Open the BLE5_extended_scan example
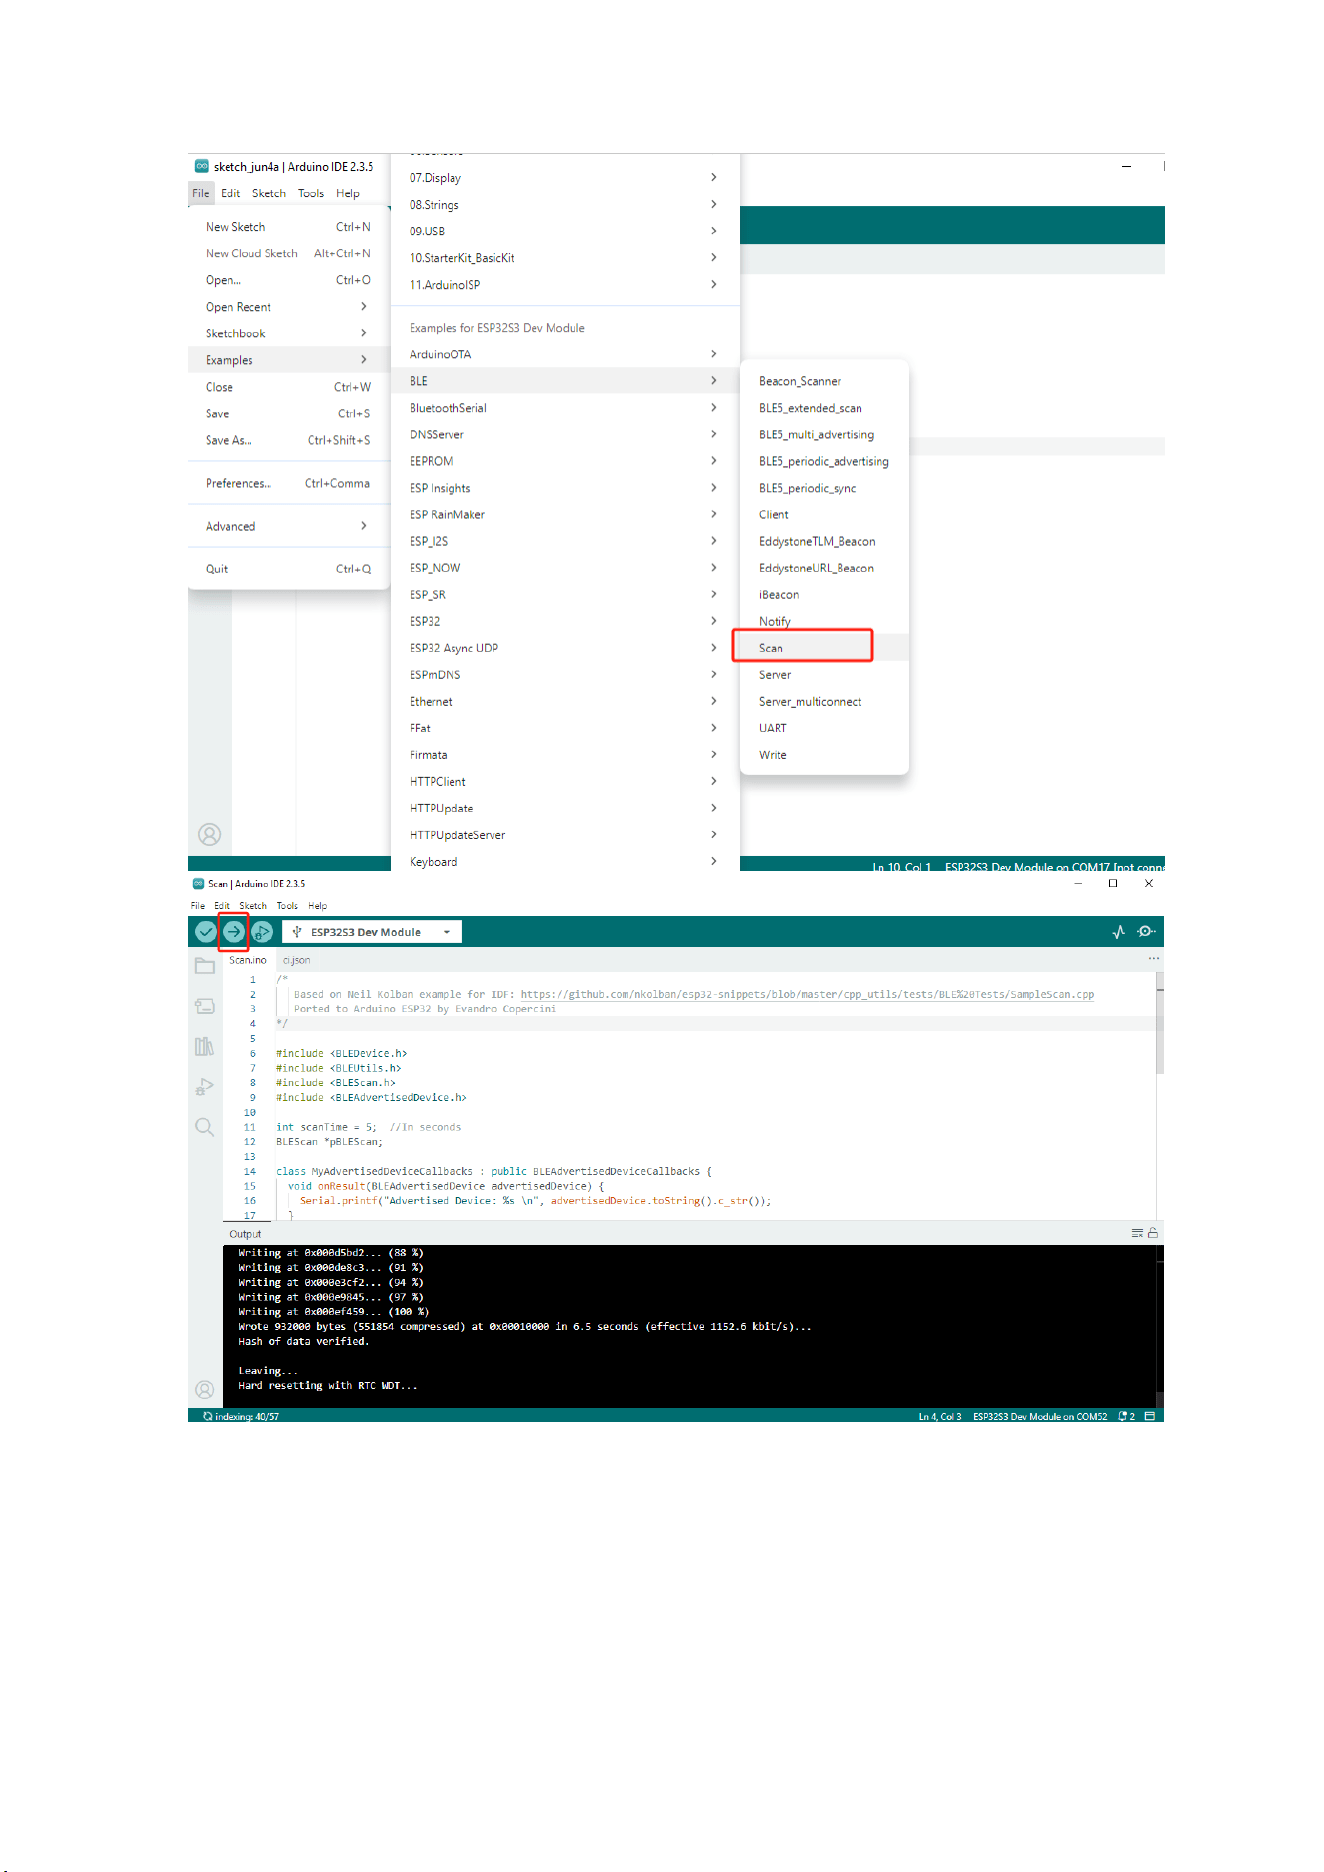The height and width of the screenshot is (1872, 1324). click(x=824, y=408)
